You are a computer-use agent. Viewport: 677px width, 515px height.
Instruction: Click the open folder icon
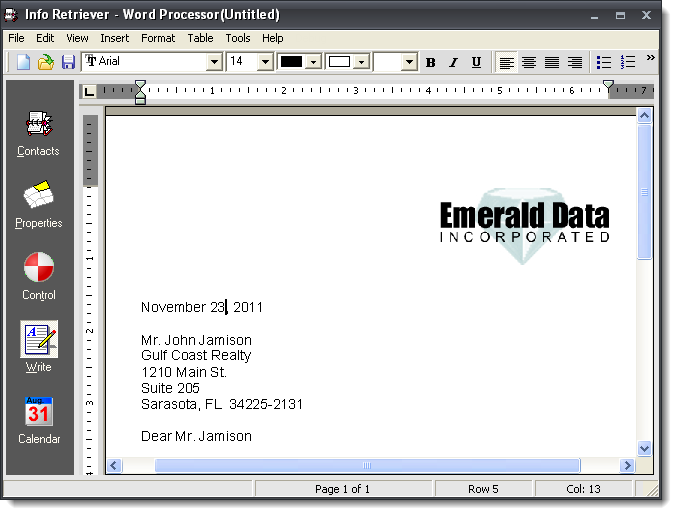tap(46, 62)
